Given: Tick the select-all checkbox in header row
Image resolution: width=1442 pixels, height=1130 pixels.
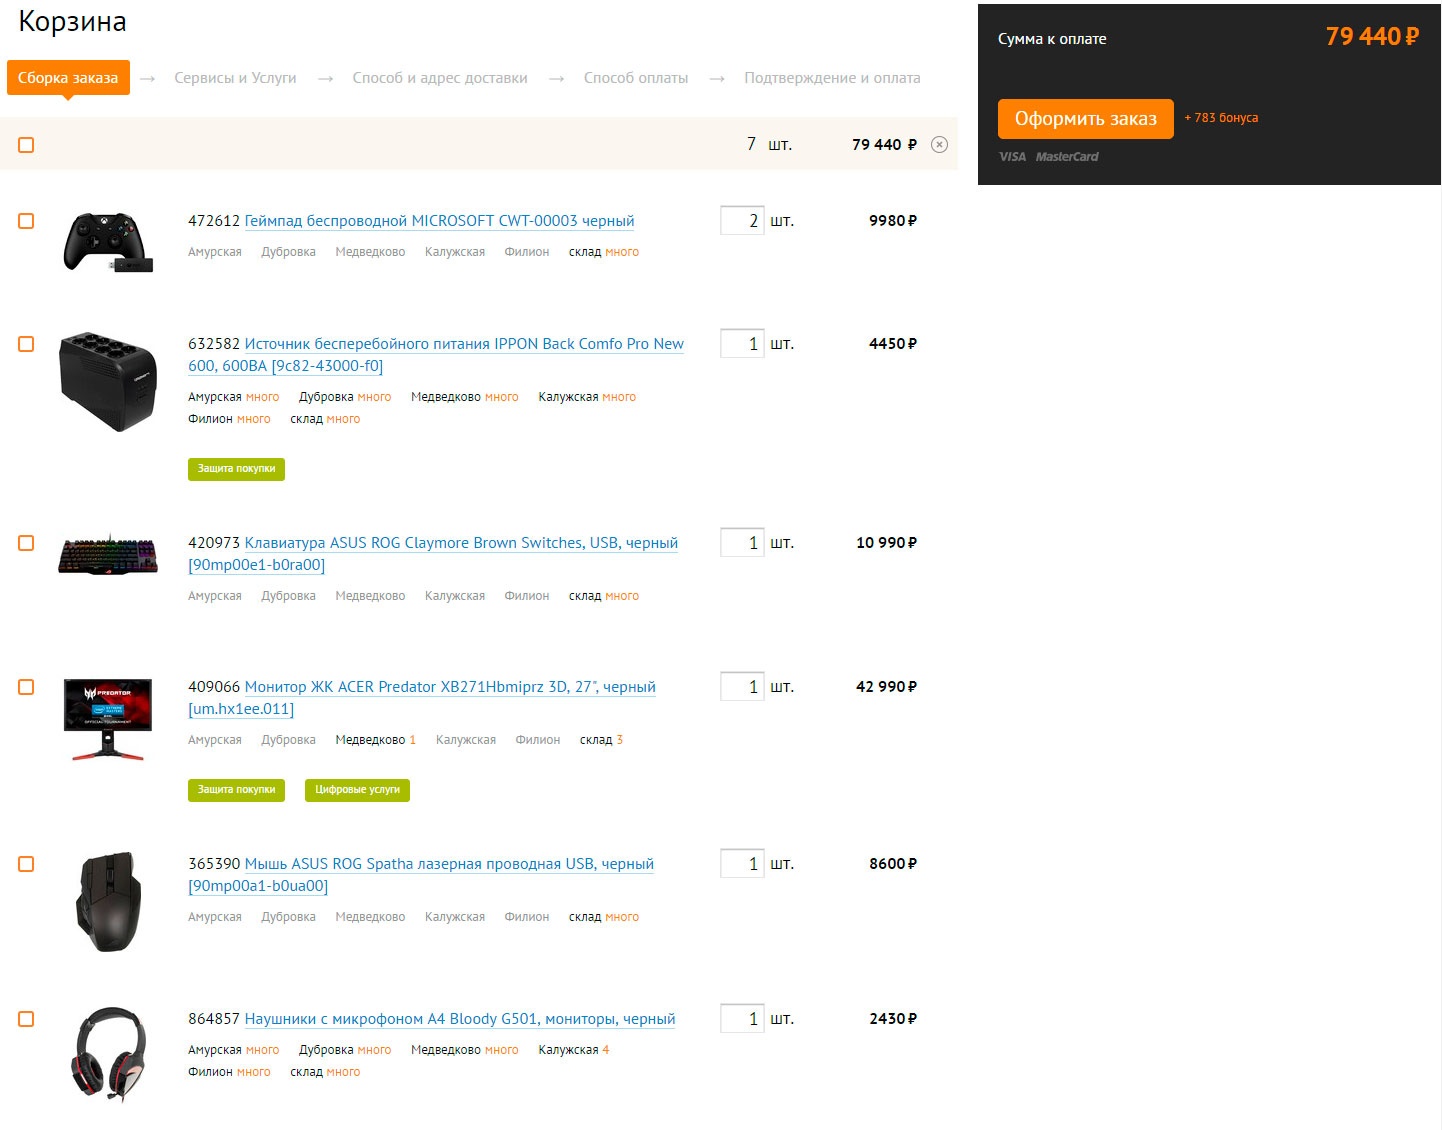Looking at the screenshot, I should pyautogui.click(x=26, y=145).
